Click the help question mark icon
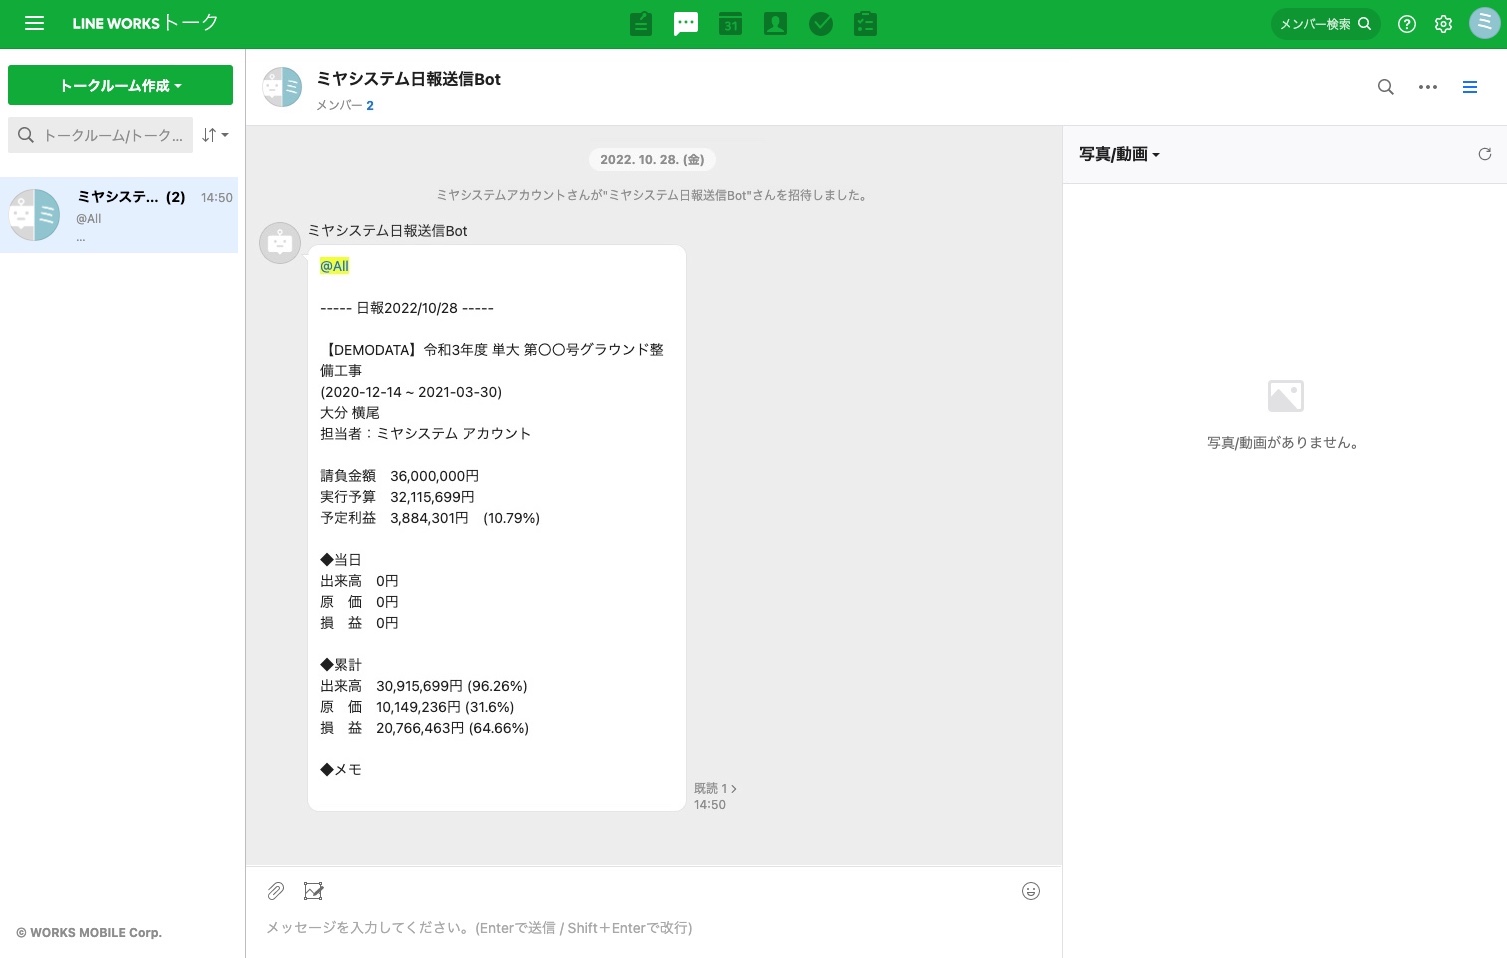Screen dimensions: 1507x958 tap(1407, 24)
